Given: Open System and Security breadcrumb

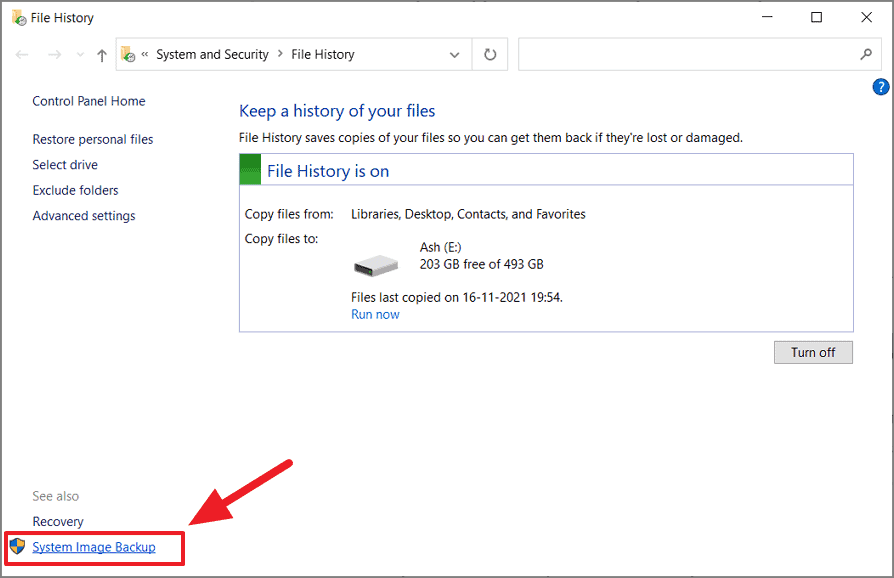Looking at the screenshot, I should click(x=212, y=54).
